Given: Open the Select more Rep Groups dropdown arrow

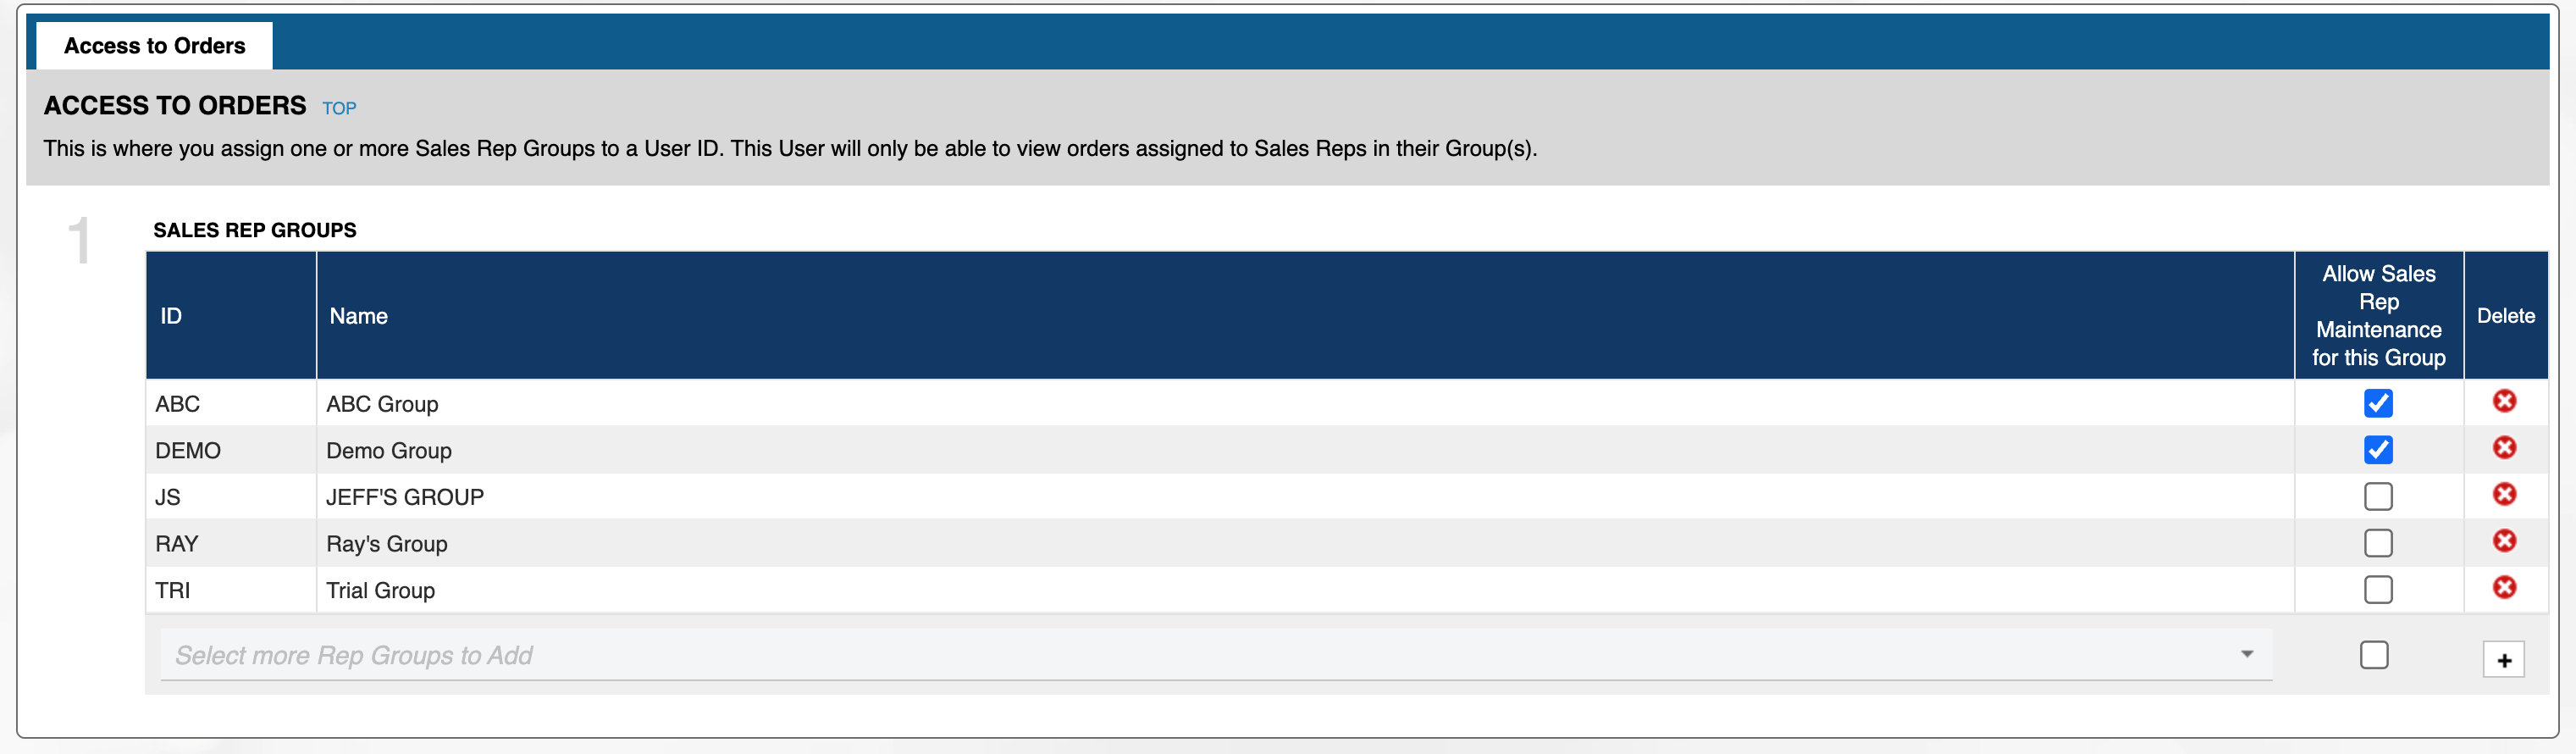Looking at the screenshot, I should [2247, 654].
